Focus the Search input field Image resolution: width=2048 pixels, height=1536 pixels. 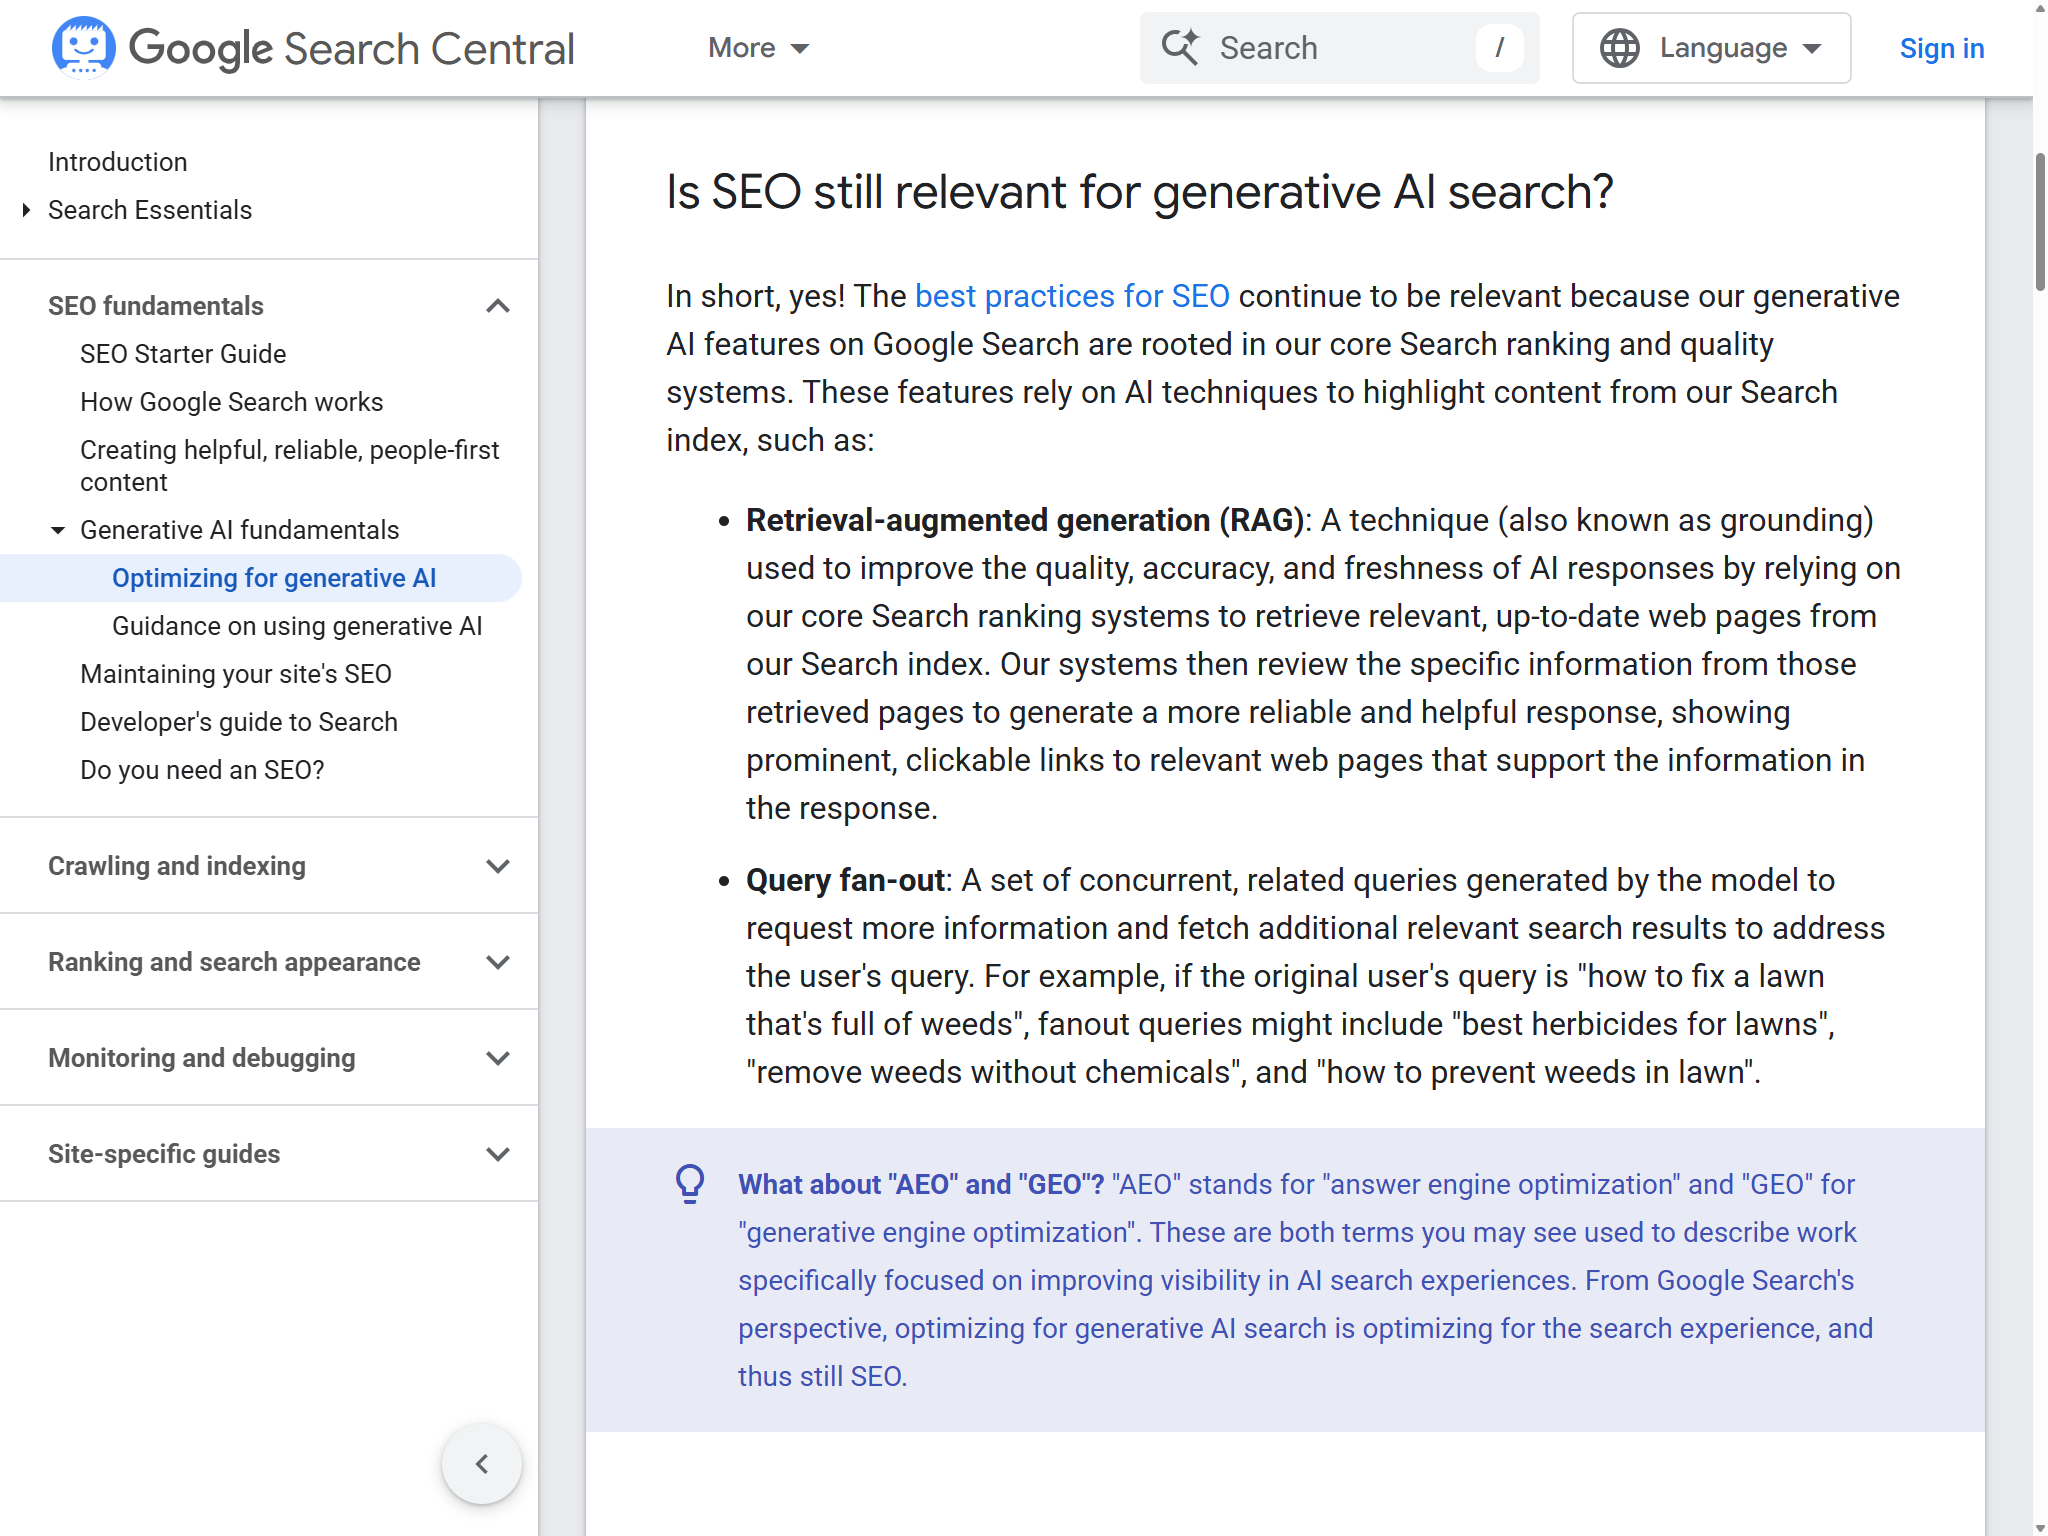pos(1340,48)
